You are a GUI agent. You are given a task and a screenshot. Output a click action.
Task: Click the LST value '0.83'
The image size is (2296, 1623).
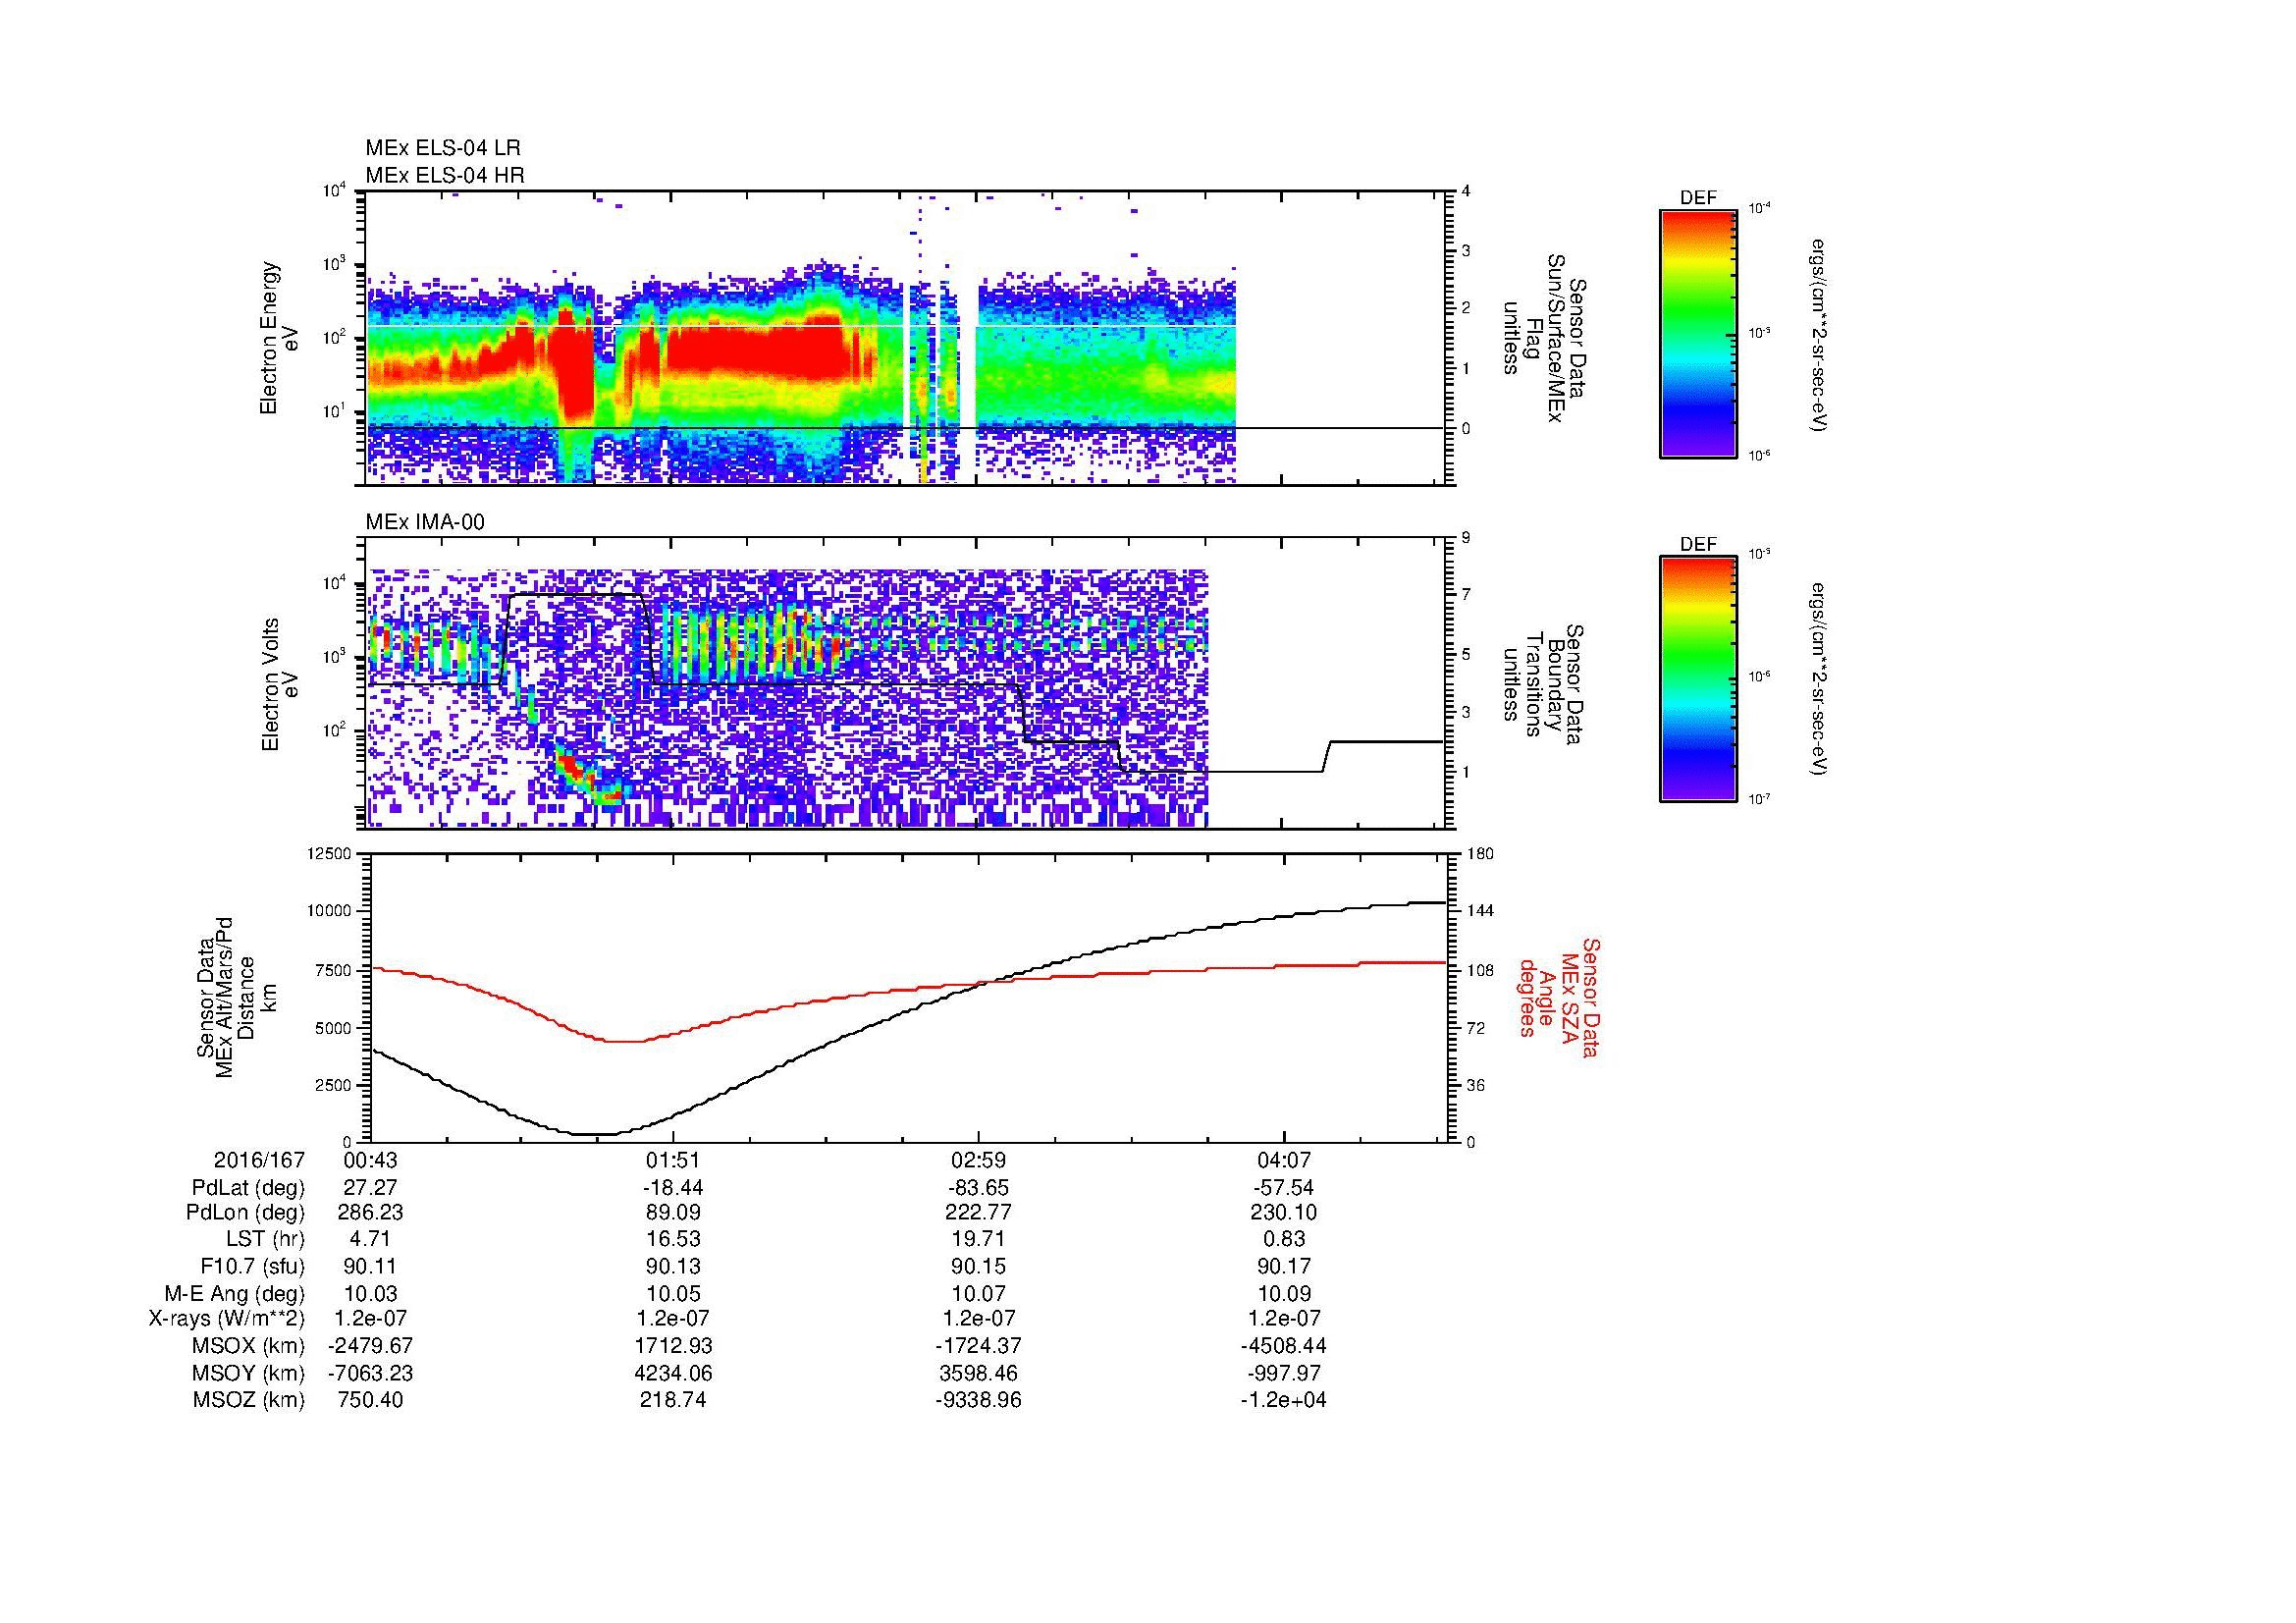tap(1283, 1240)
